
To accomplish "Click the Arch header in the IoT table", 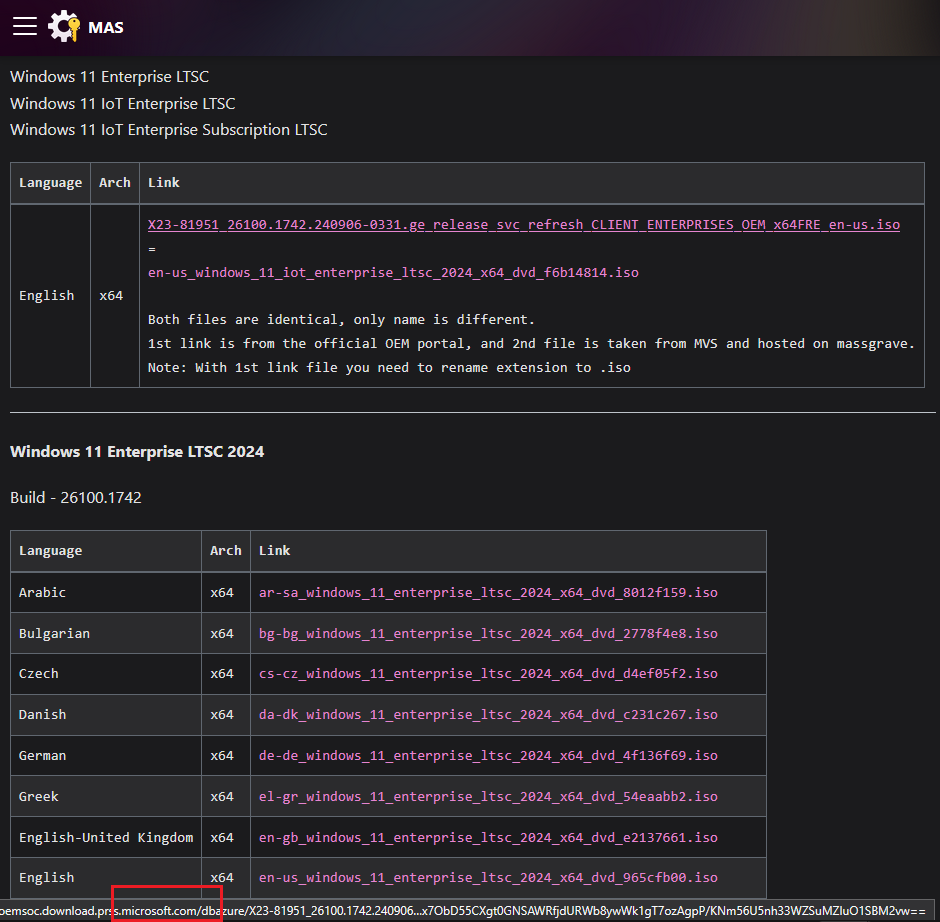I will click(x=115, y=183).
